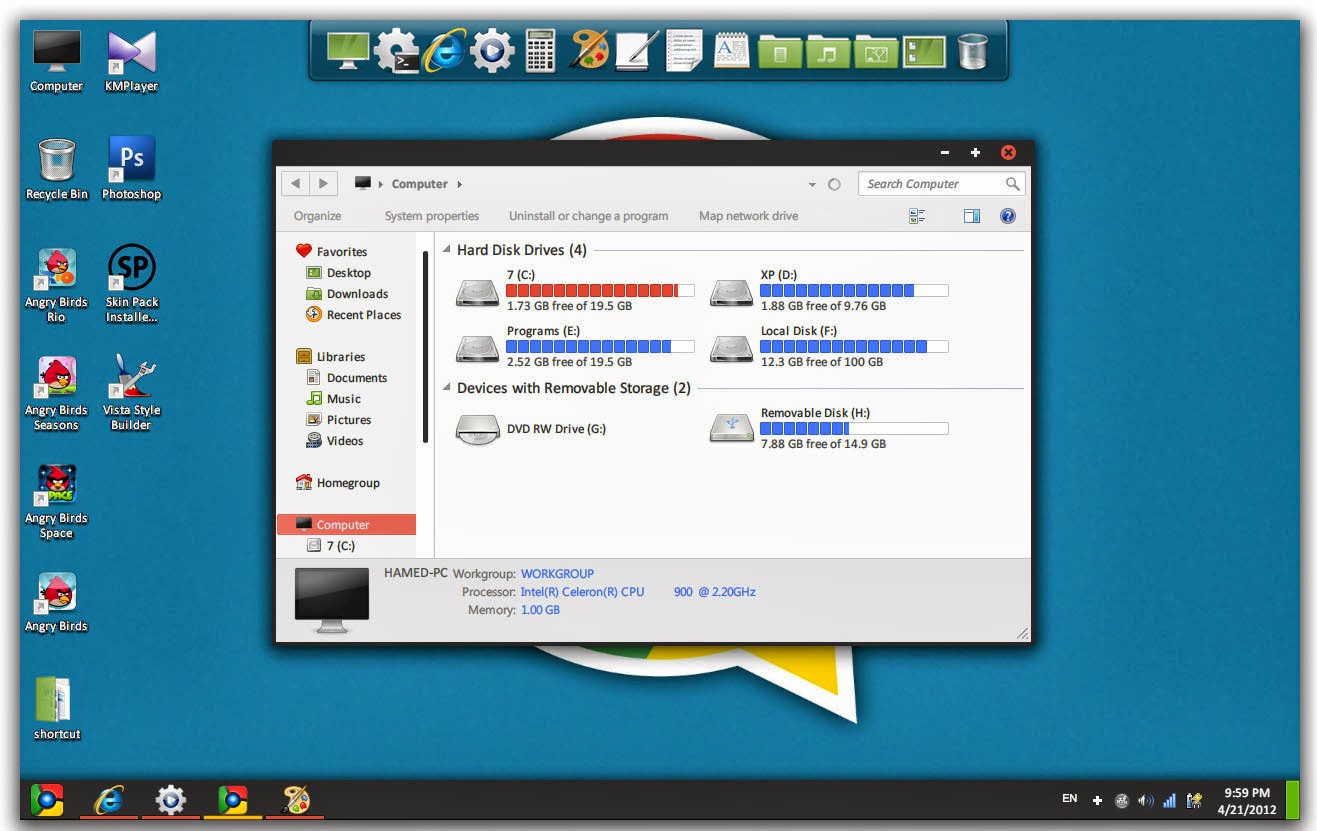Open the green Music folder in dock

point(828,52)
